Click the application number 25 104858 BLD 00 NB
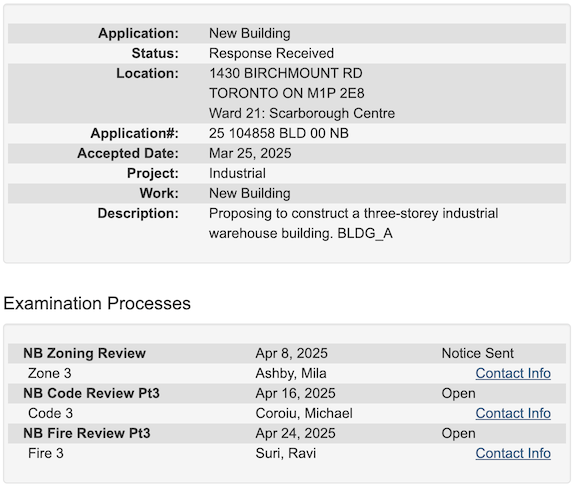Screen dimensions: 574x488 click(279, 133)
